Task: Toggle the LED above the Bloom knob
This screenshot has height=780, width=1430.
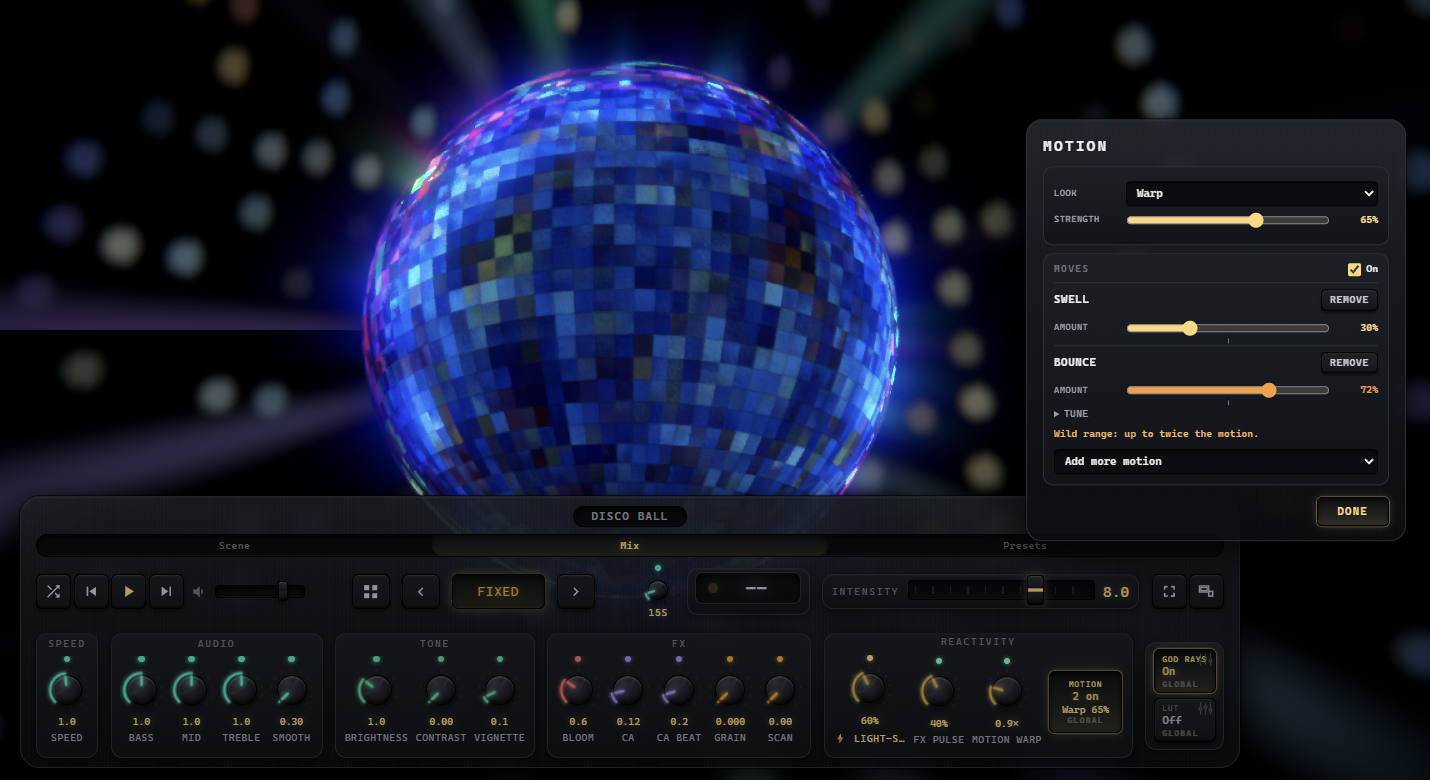Action: pyautogui.click(x=578, y=659)
